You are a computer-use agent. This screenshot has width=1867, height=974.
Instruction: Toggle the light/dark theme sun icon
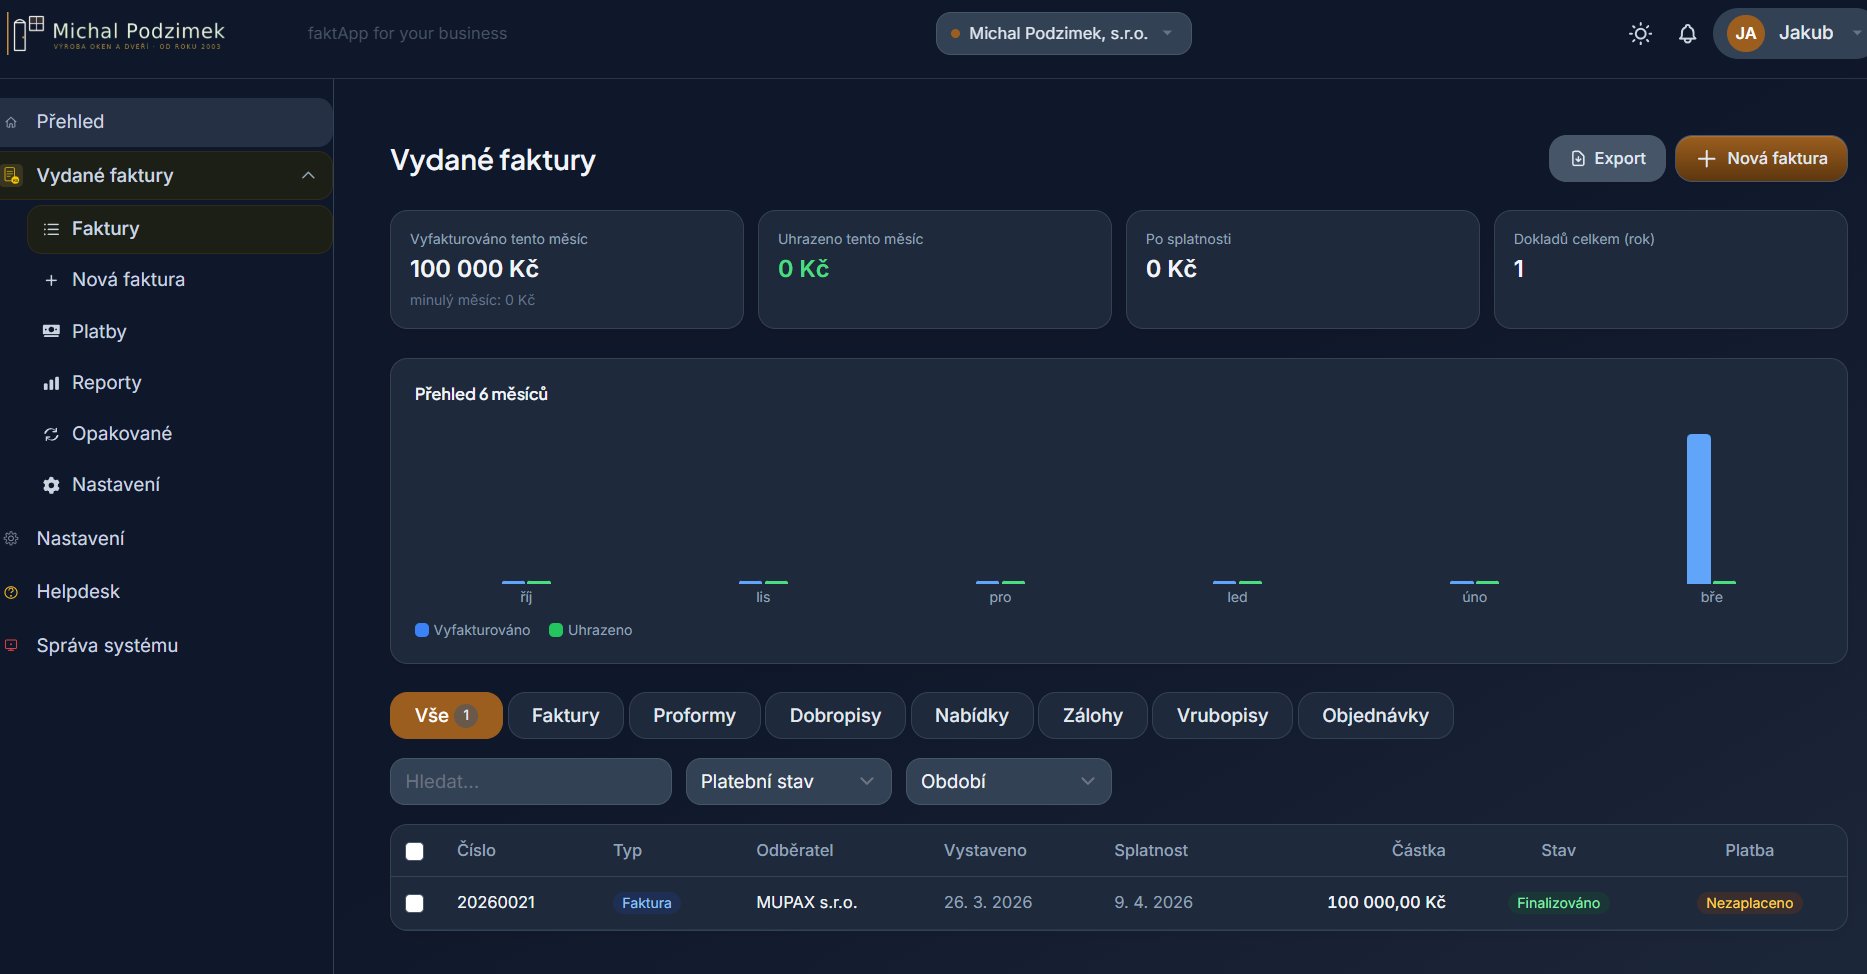(x=1640, y=34)
